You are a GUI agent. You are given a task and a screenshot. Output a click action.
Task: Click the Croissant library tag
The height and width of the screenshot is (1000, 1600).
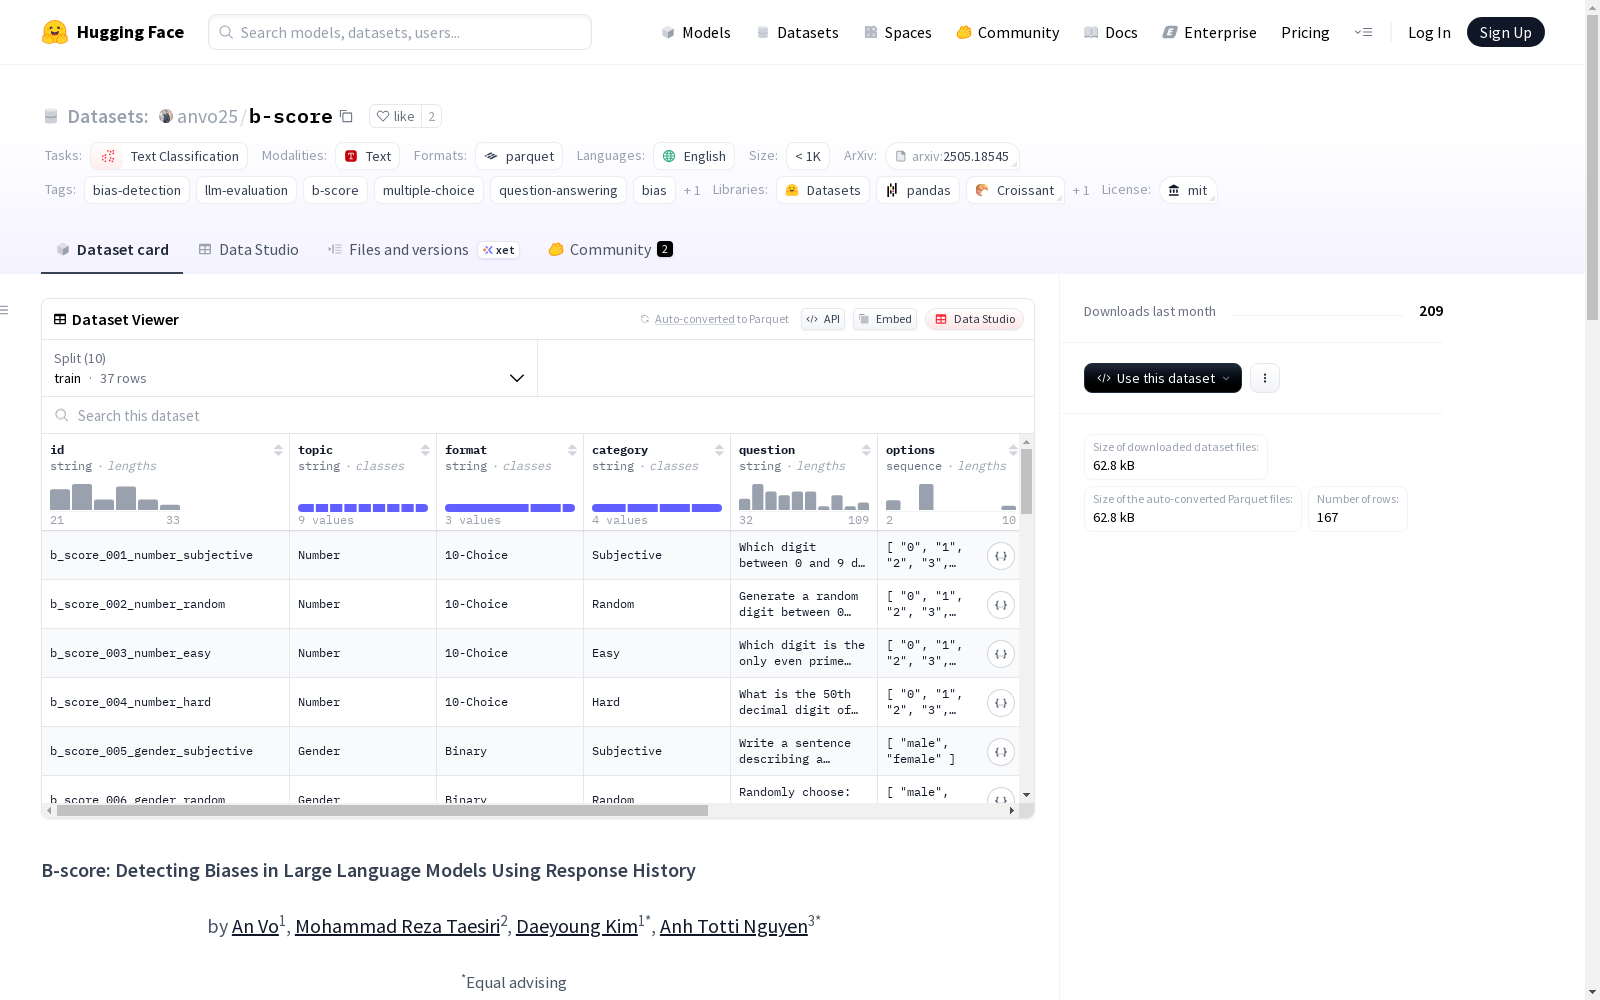click(x=1015, y=190)
